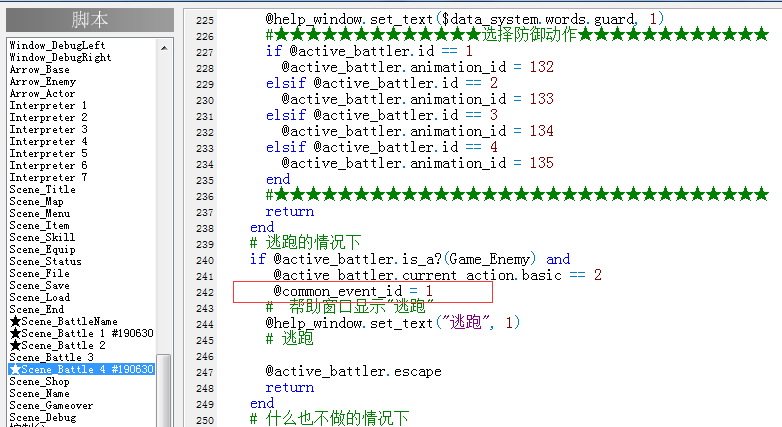Click the 逃跑的情况下 comment on line 239
The width and height of the screenshot is (782, 427).
pyautogui.click(x=305, y=243)
